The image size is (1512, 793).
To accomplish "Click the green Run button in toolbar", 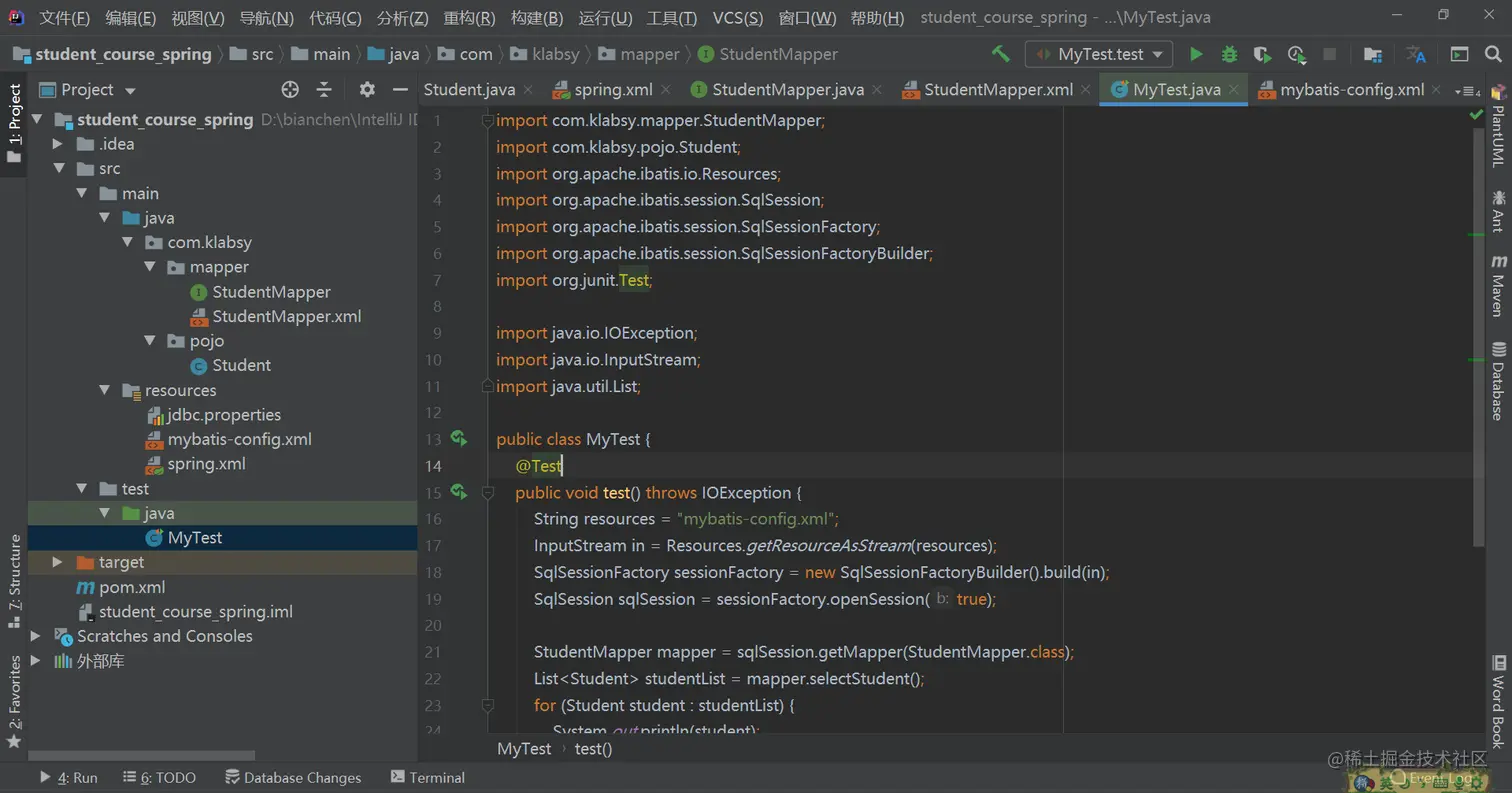I will [1196, 54].
